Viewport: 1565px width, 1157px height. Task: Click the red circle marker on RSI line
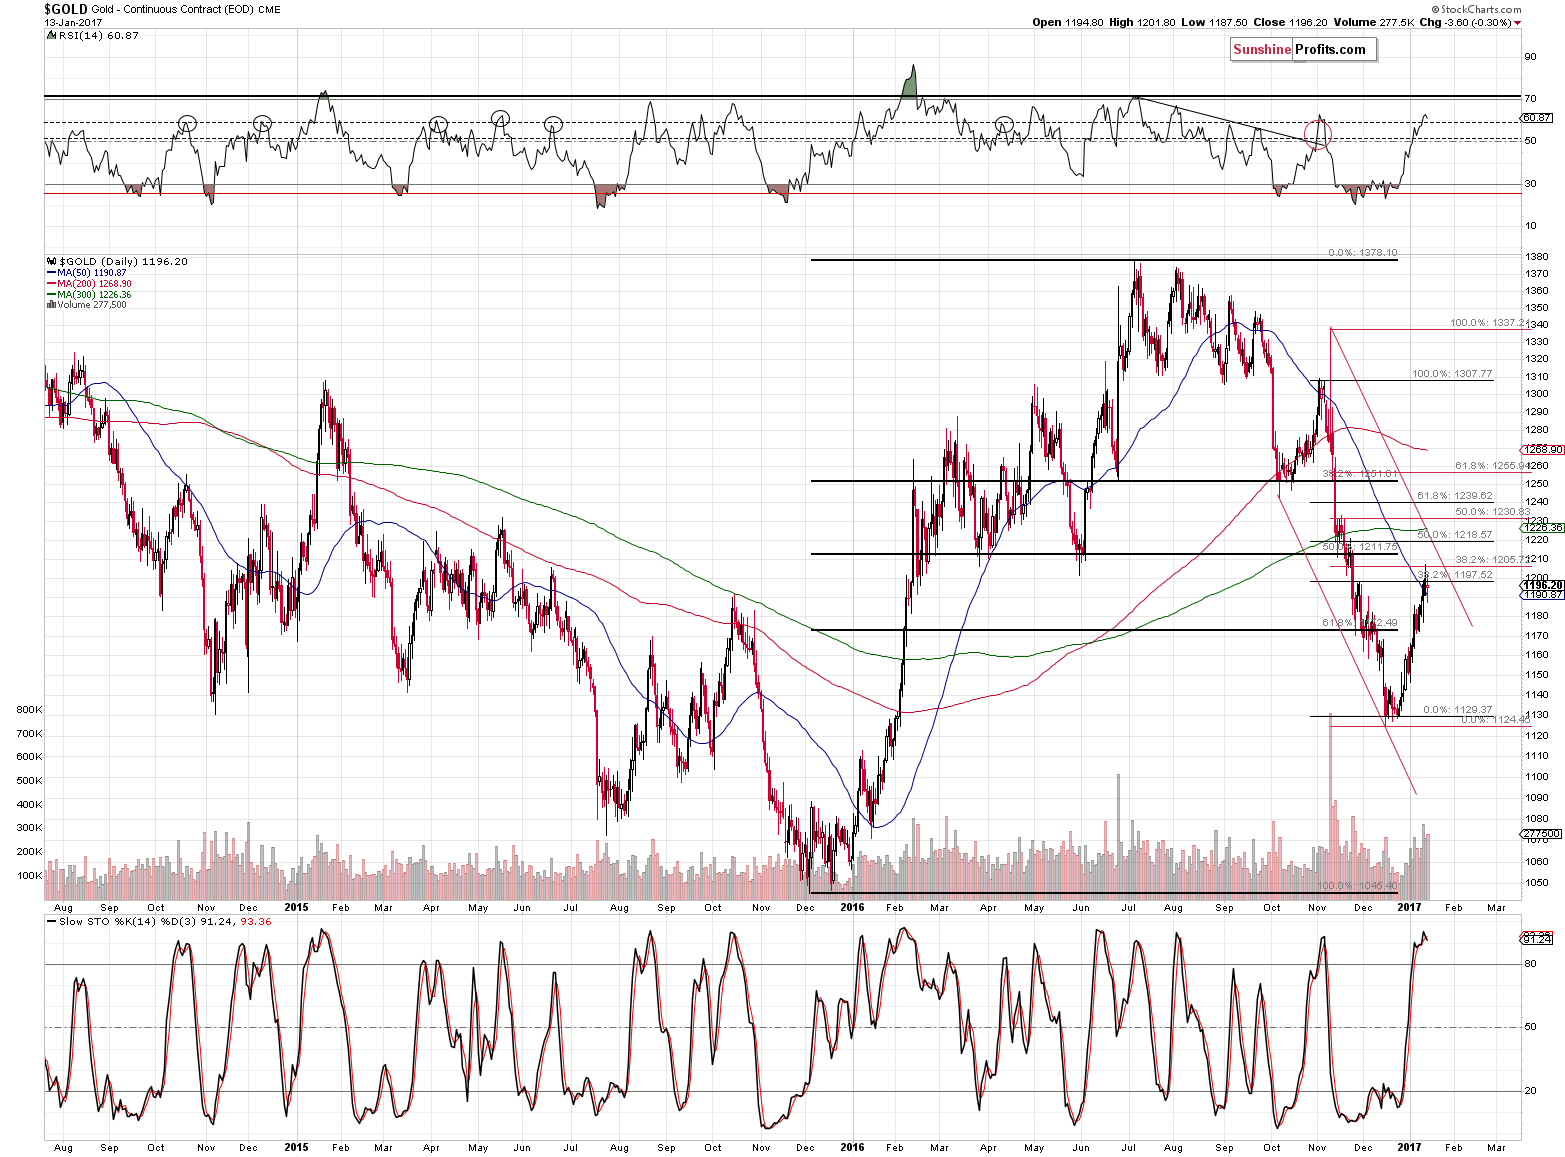1318,134
